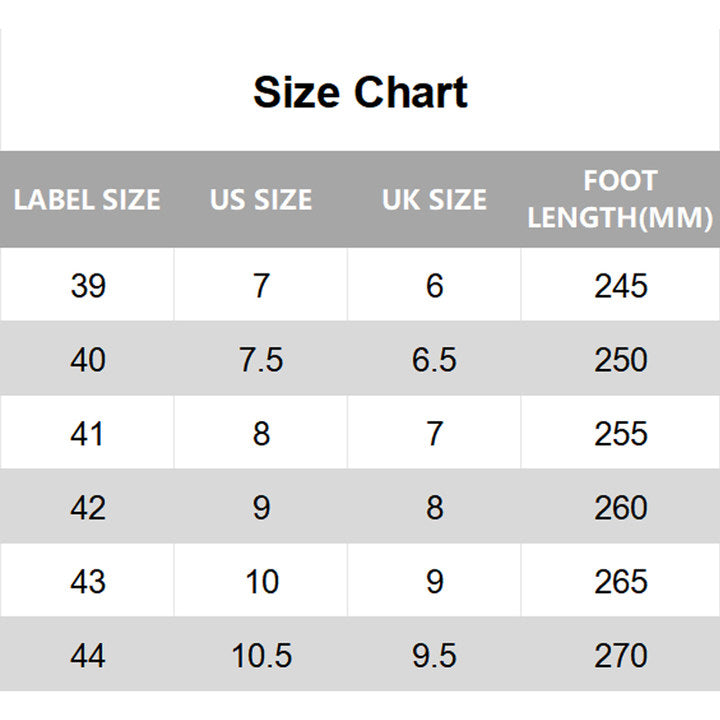
Task: Choose label size 41 cell
Action: 88,434
